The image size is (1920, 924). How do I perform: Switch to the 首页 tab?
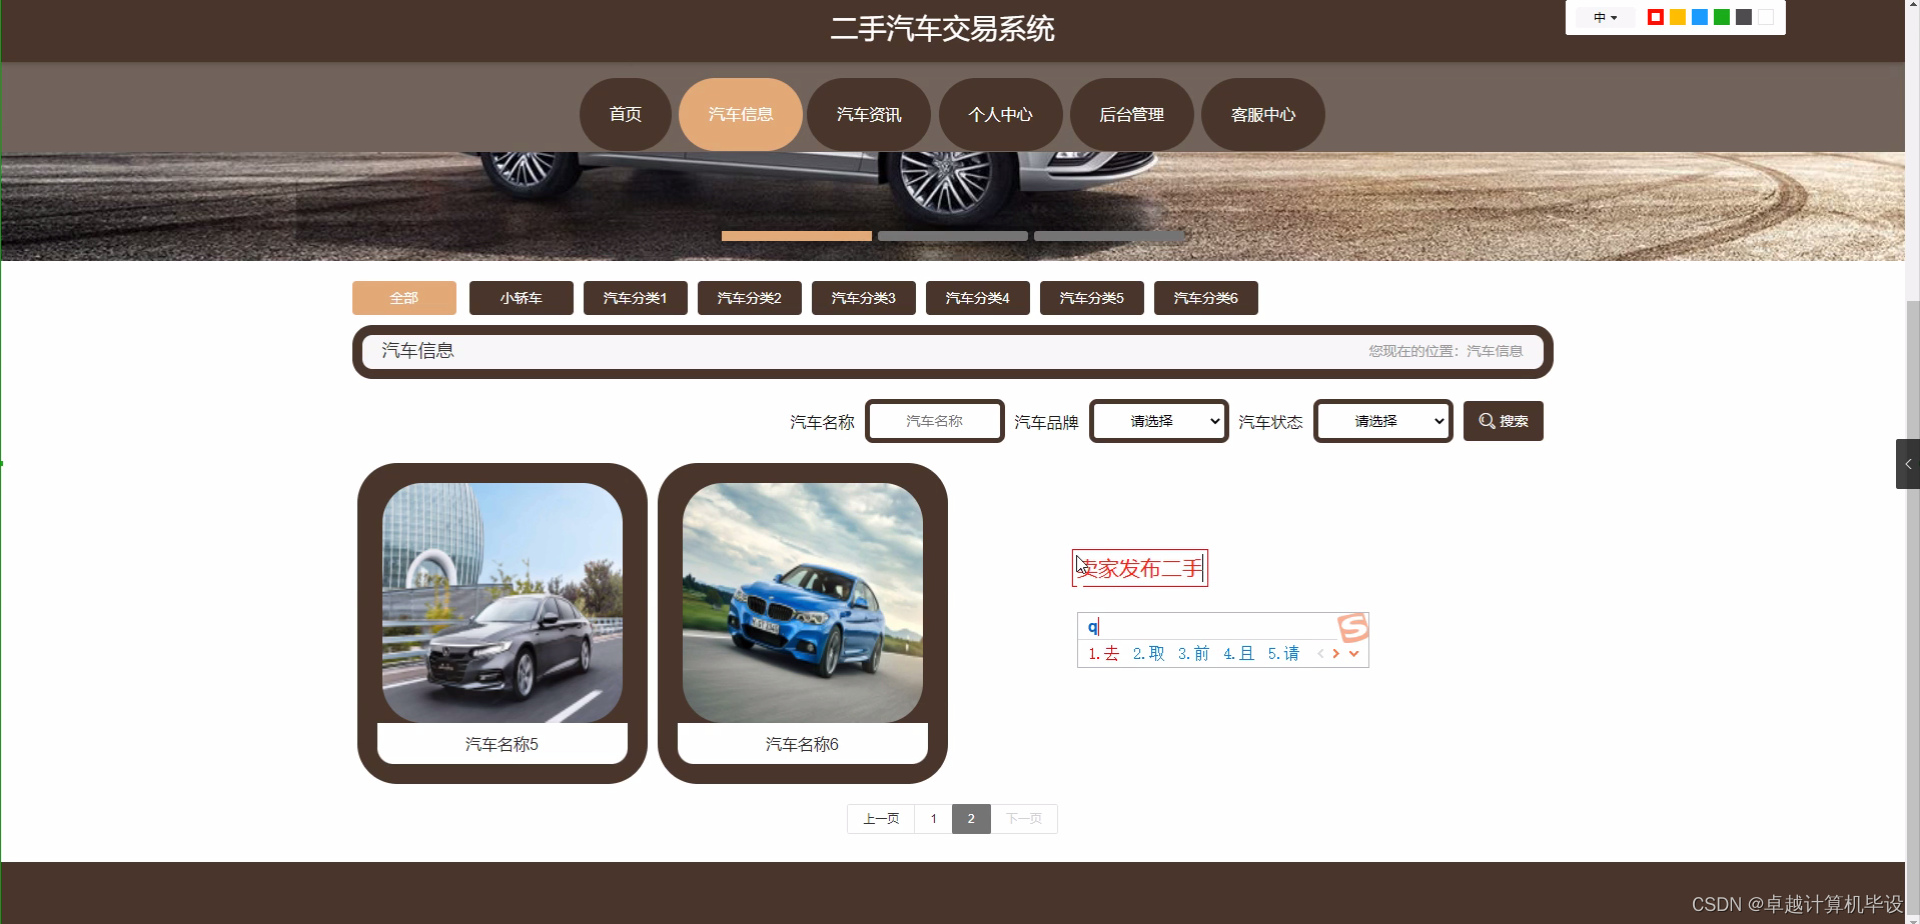[625, 114]
